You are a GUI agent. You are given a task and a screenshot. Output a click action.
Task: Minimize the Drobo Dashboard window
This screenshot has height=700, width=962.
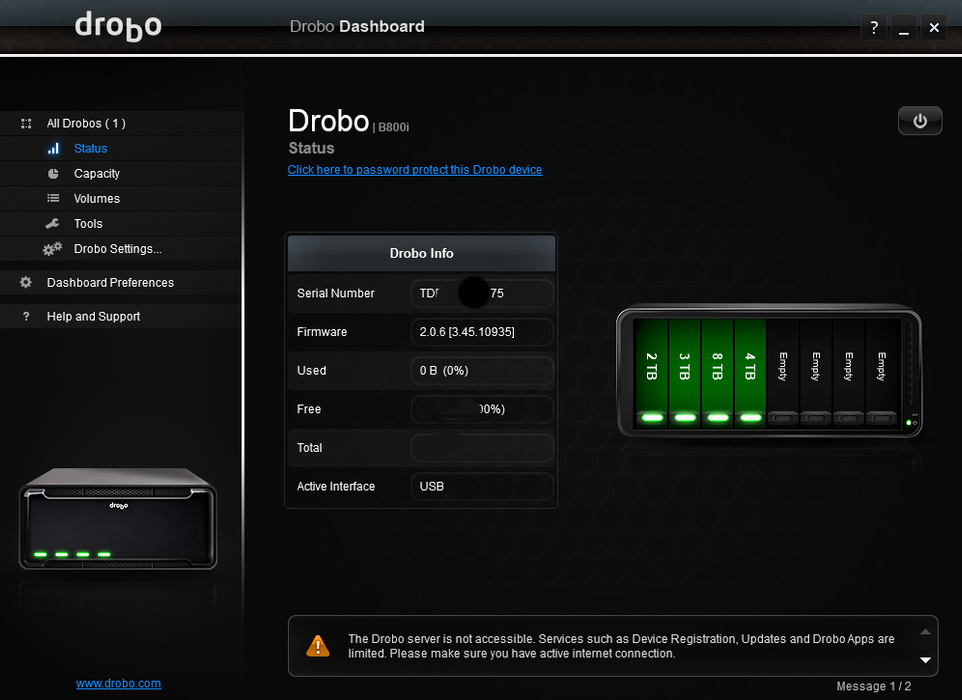(904, 28)
